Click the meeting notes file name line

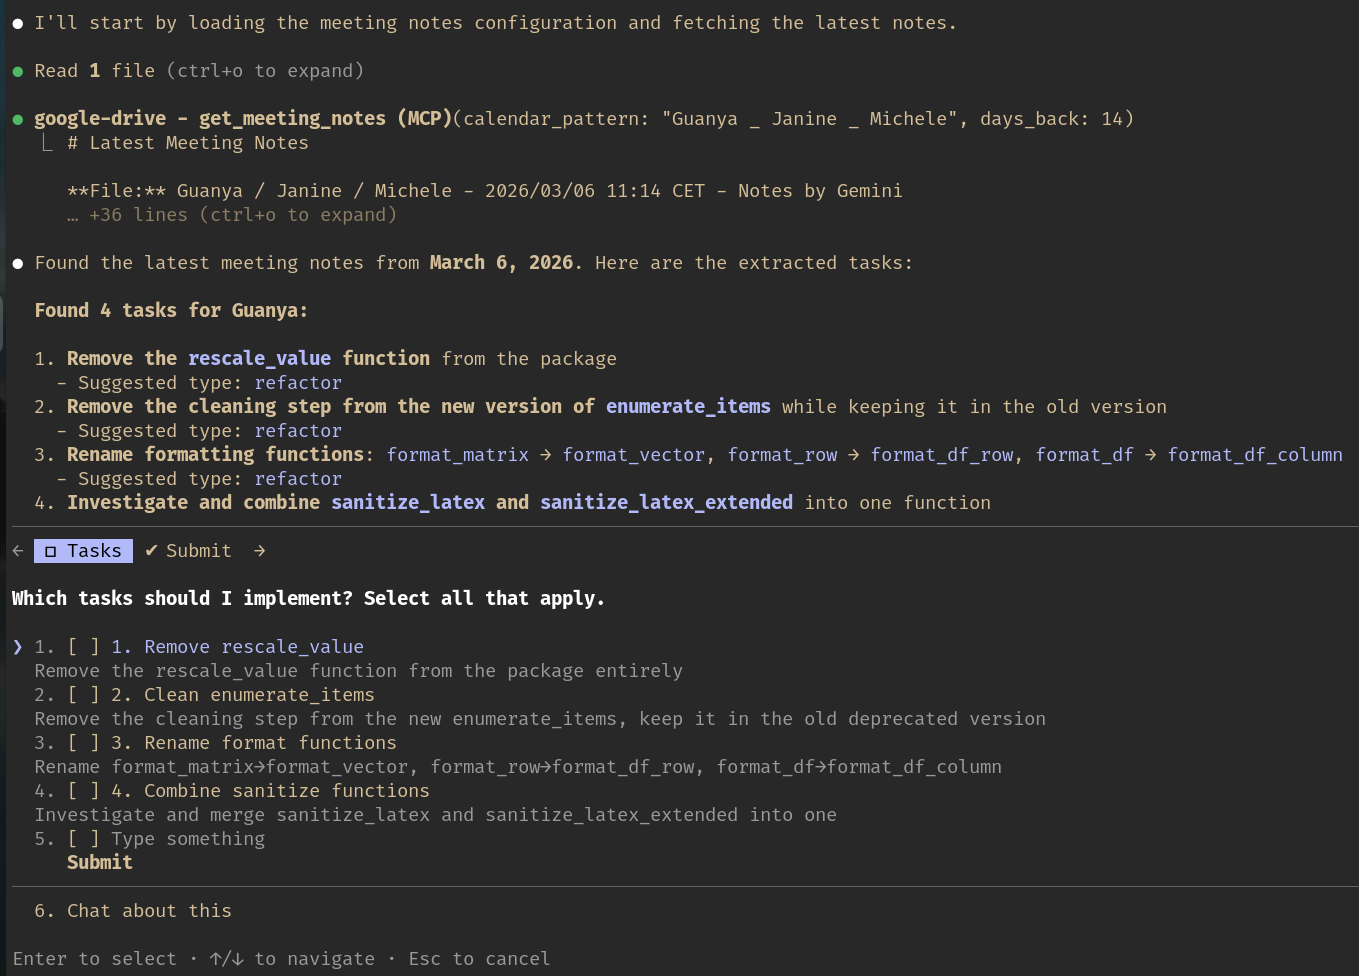pyautogui.click(x=484, y=191)
